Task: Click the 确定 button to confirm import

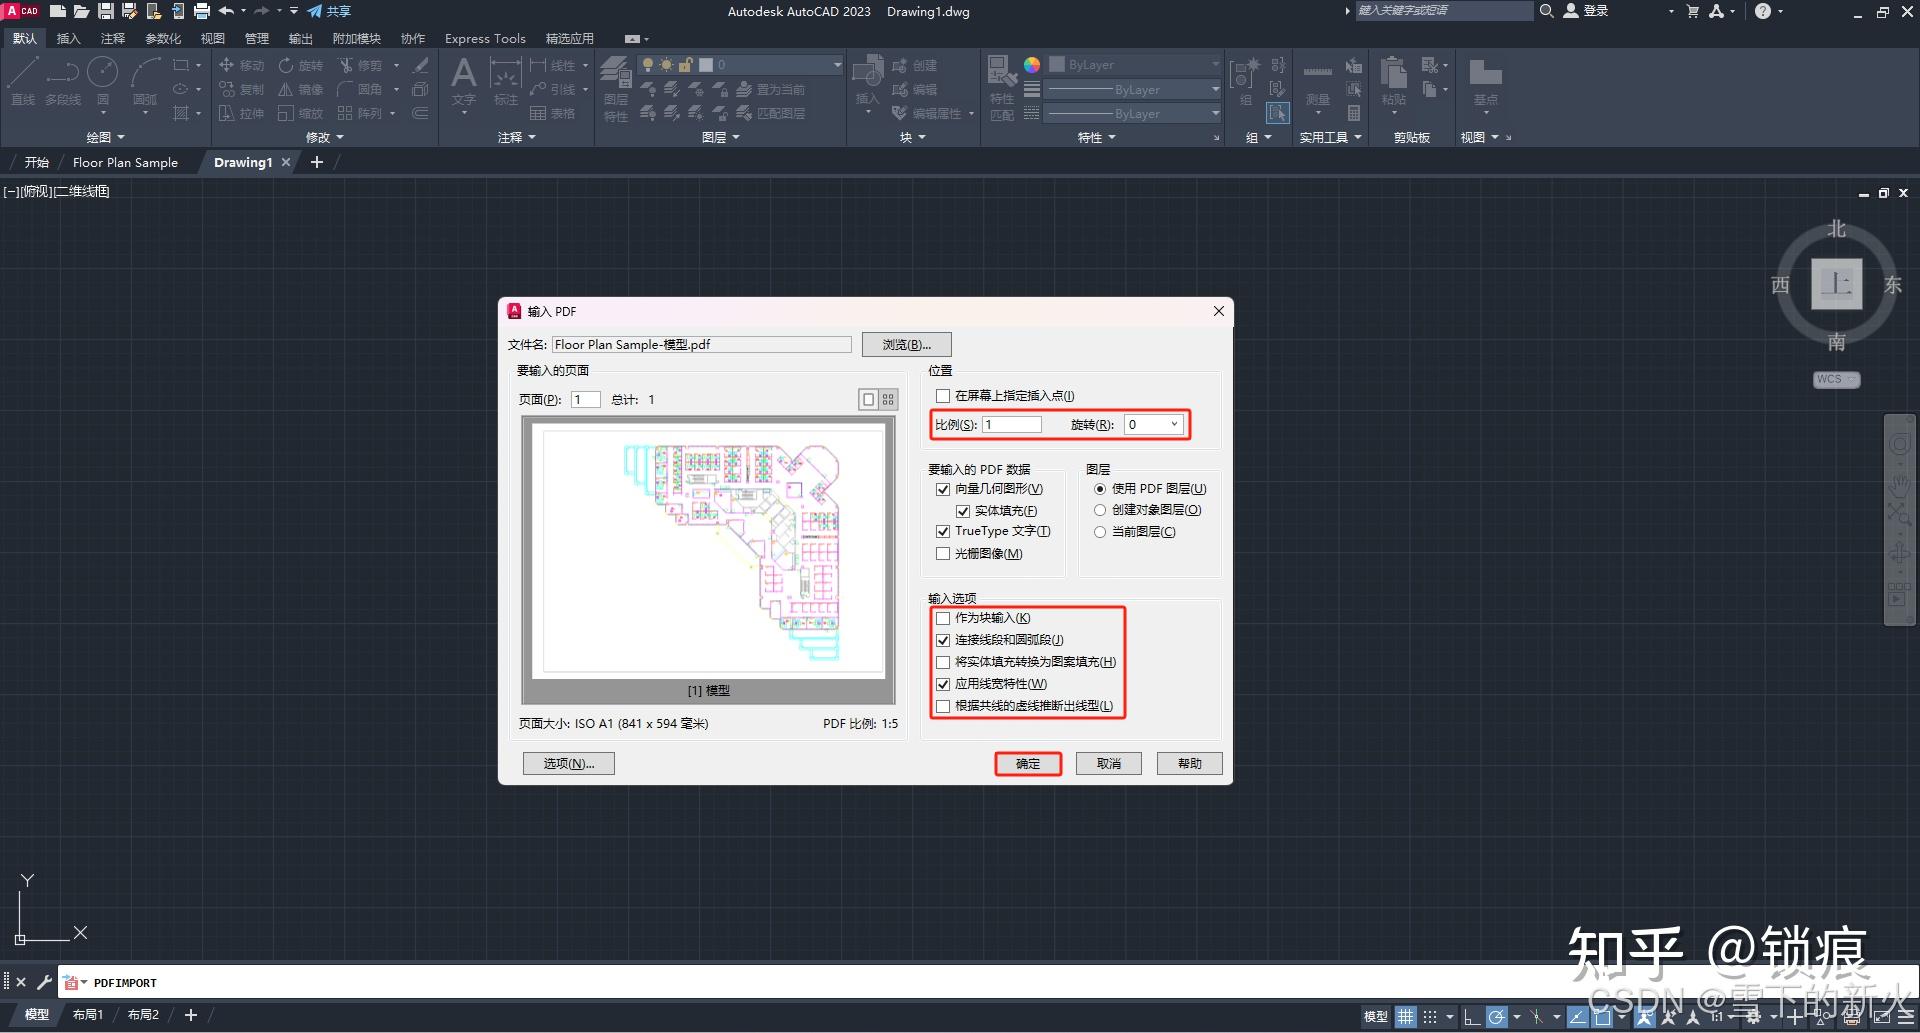Action: tap(1027, 763)
